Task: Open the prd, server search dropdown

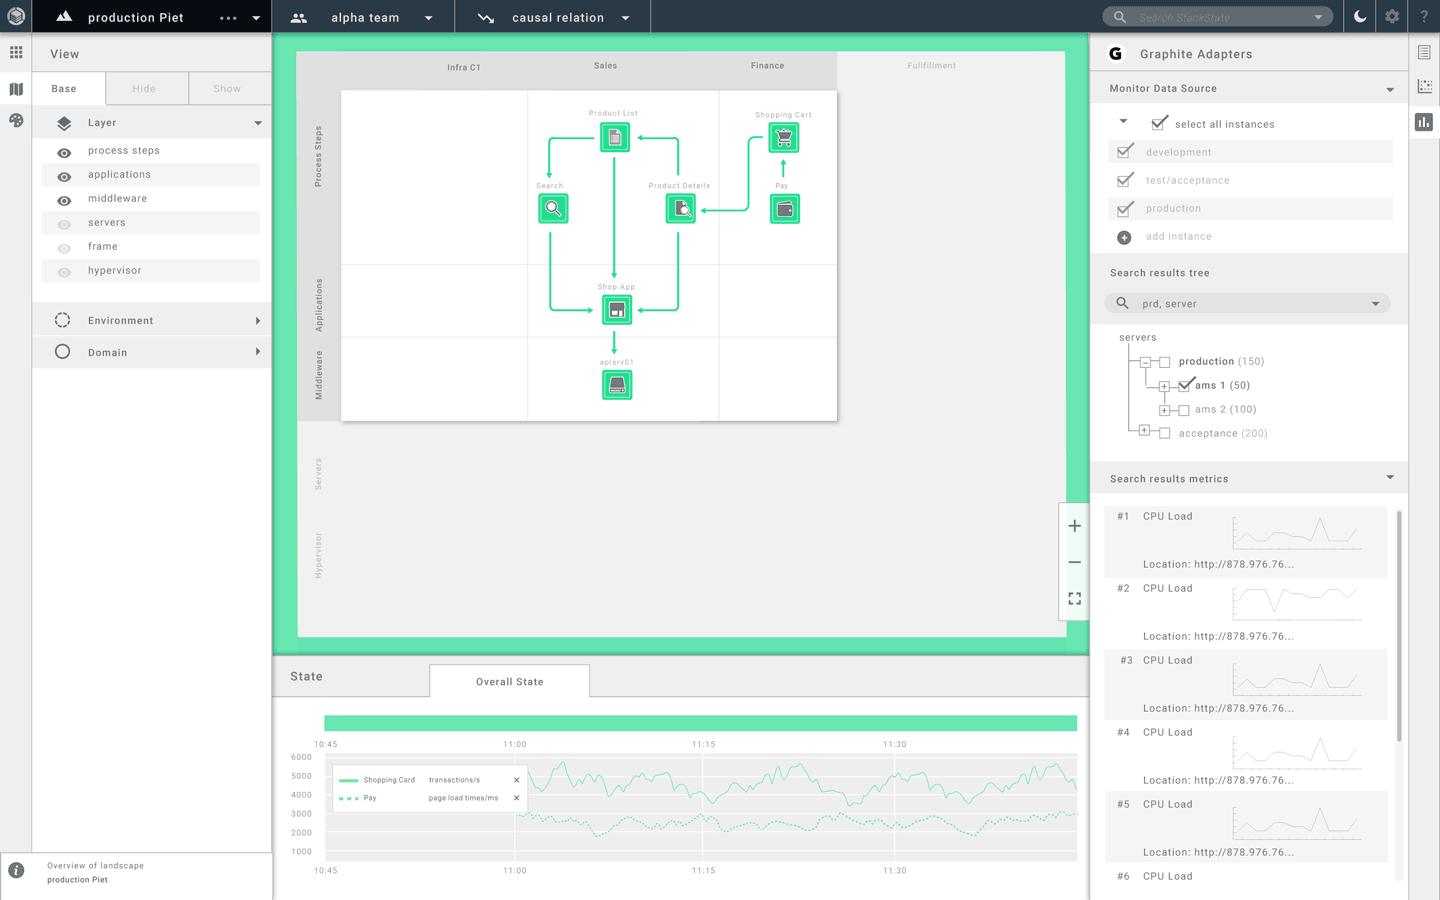Action: (x=1375, y=304)
